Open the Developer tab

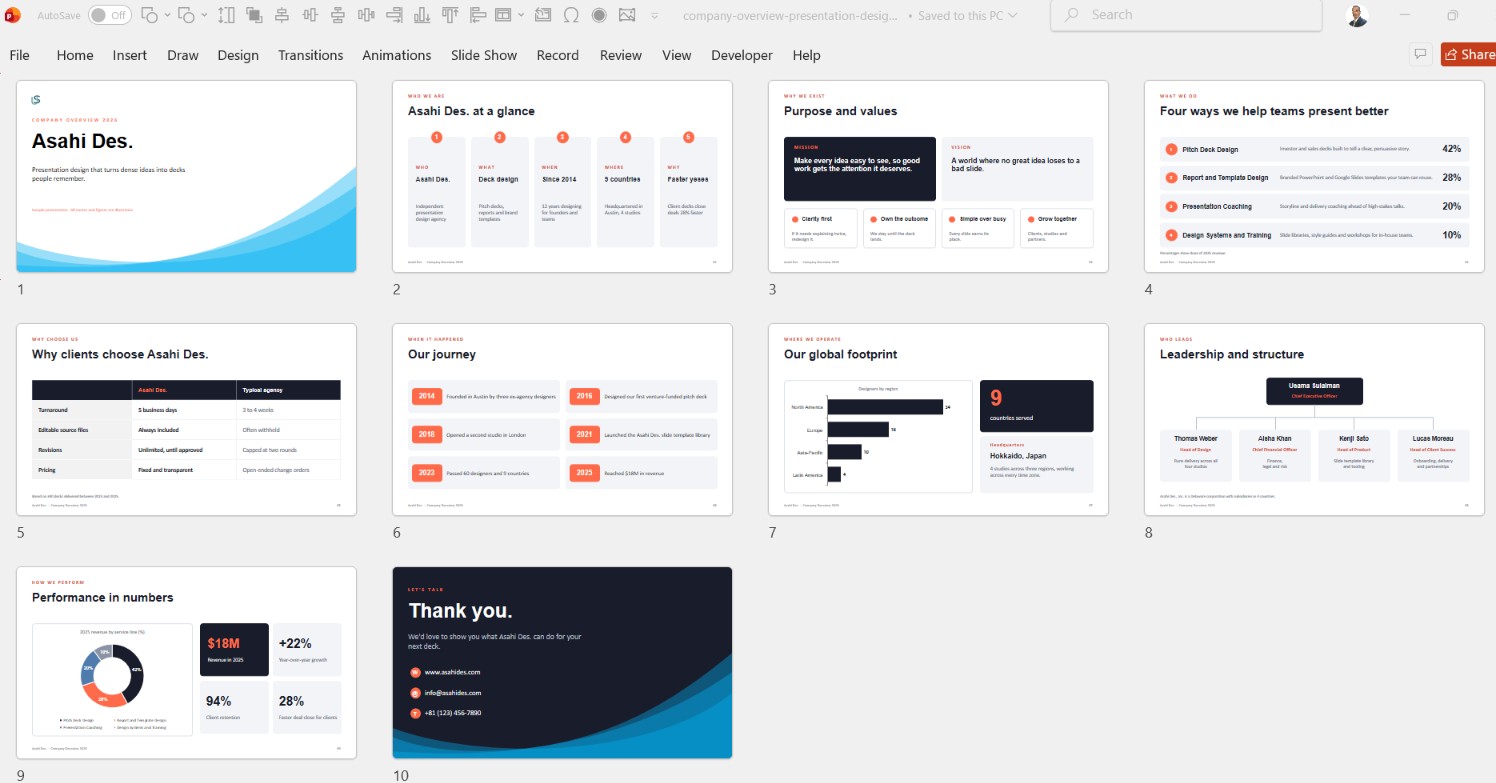[742, 55]
